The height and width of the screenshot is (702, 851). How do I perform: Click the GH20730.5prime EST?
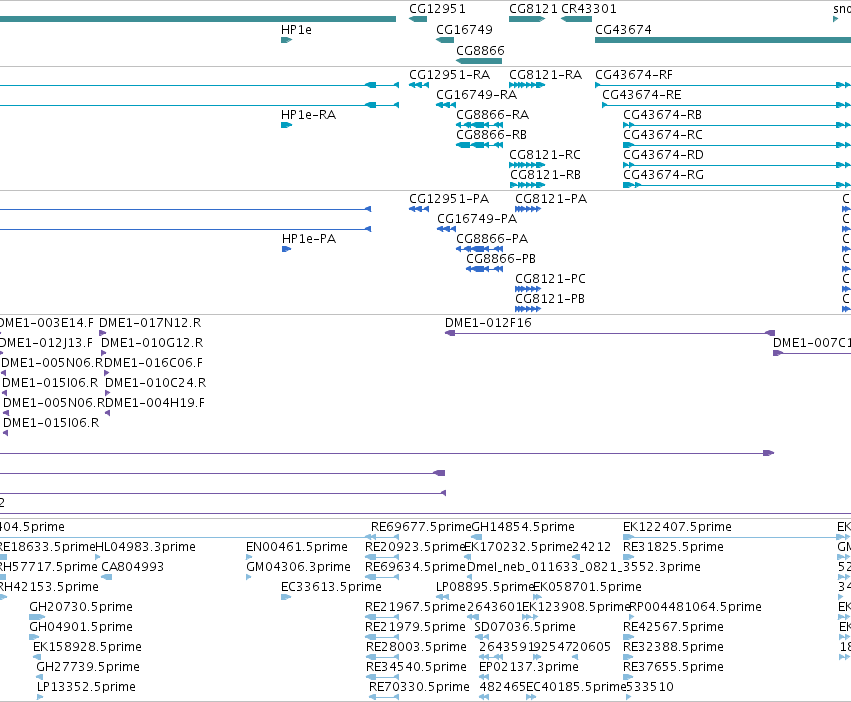pyautogui.click(x=37, y=617)
